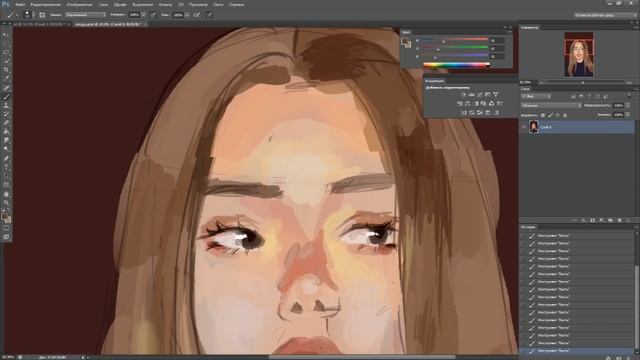Add an Invert adjustment layer

(x=464, y=113)
